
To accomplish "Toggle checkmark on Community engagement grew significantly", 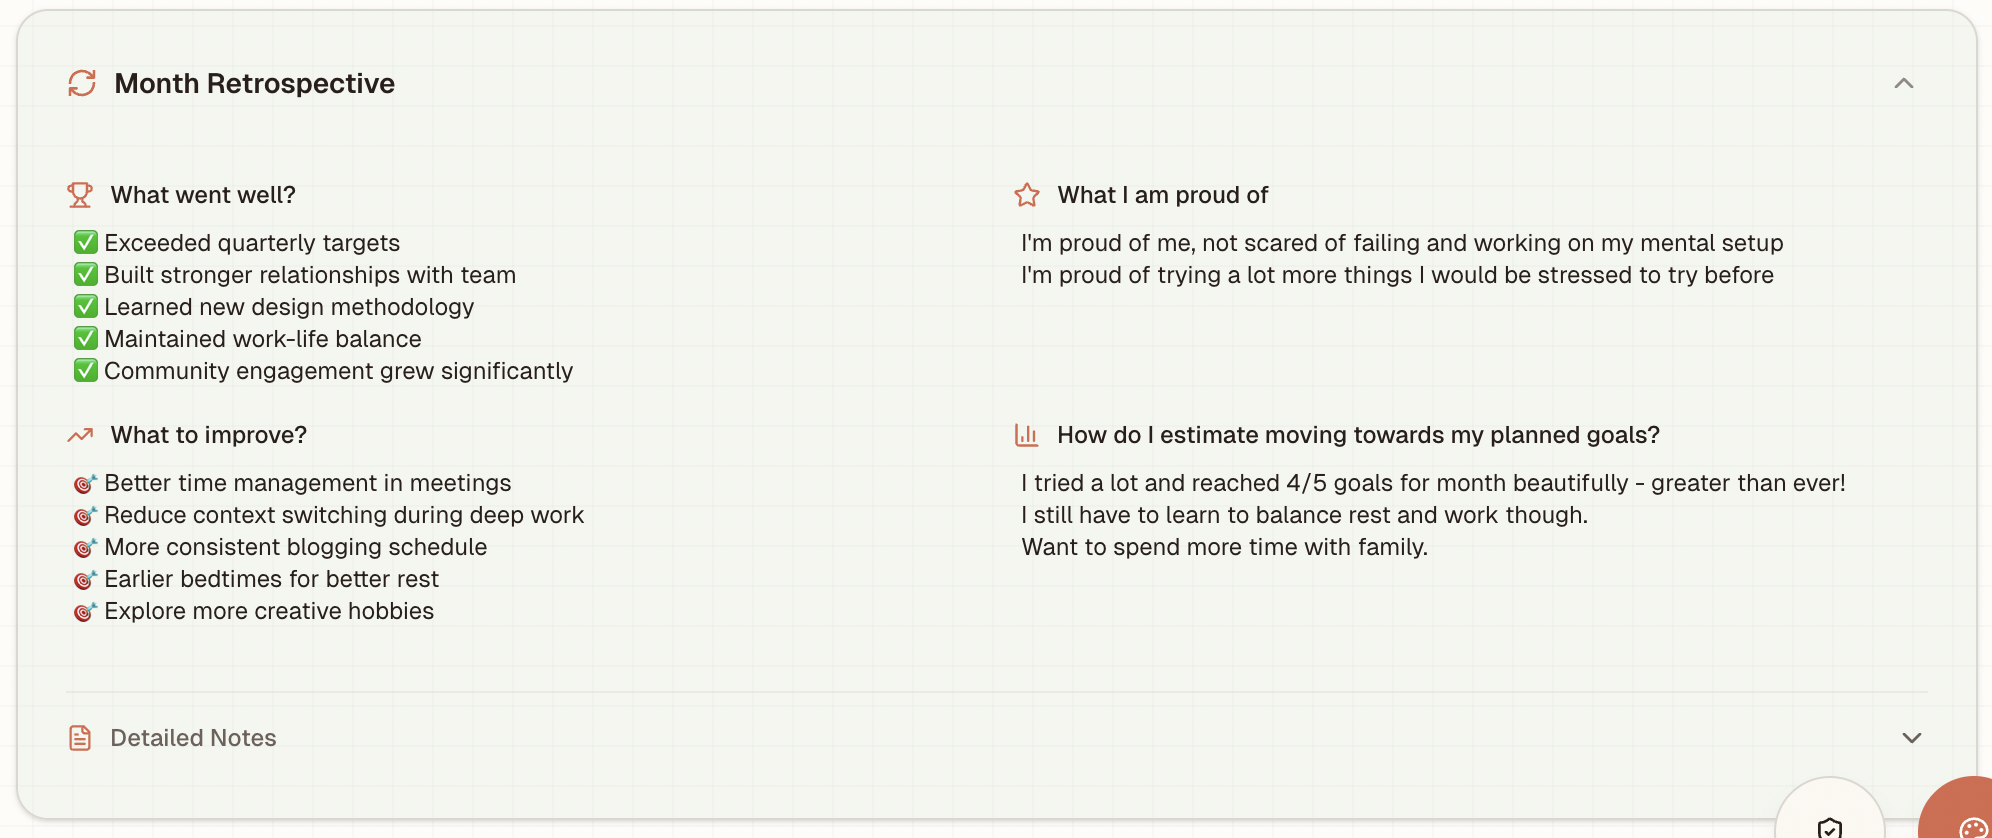I will click(x=86, y=371).
